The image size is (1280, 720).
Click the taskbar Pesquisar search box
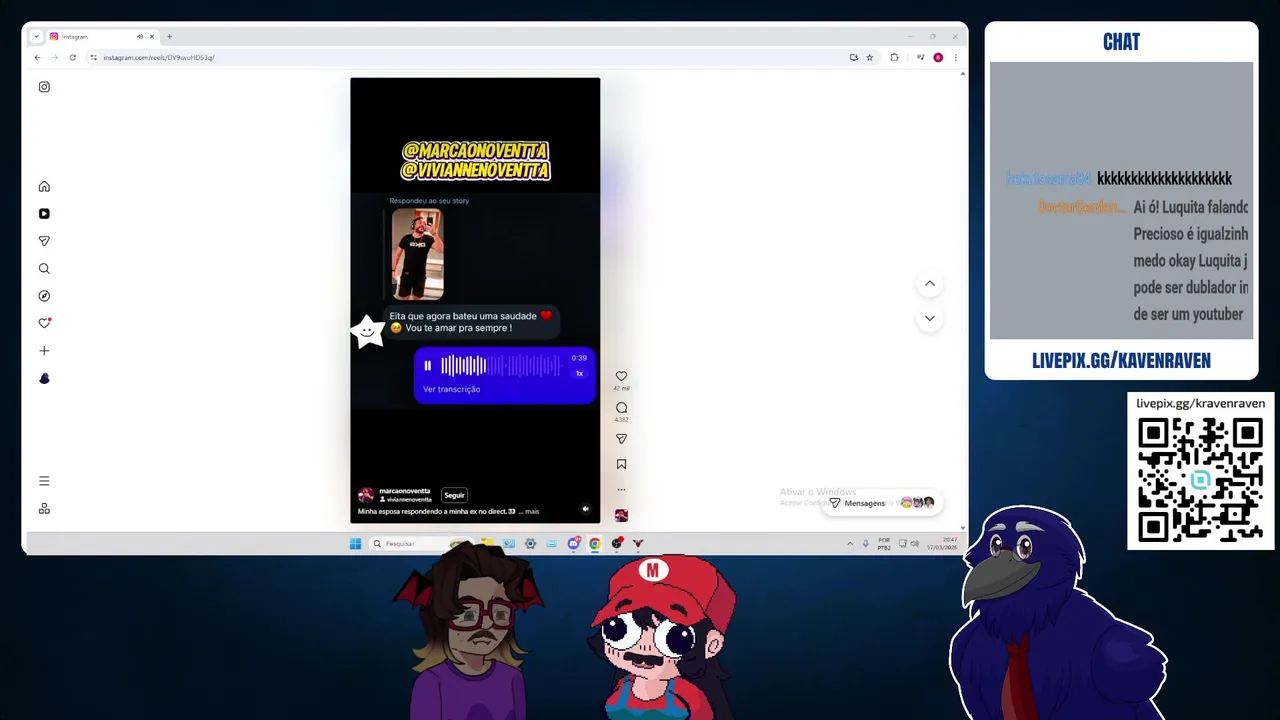(420, 544)
